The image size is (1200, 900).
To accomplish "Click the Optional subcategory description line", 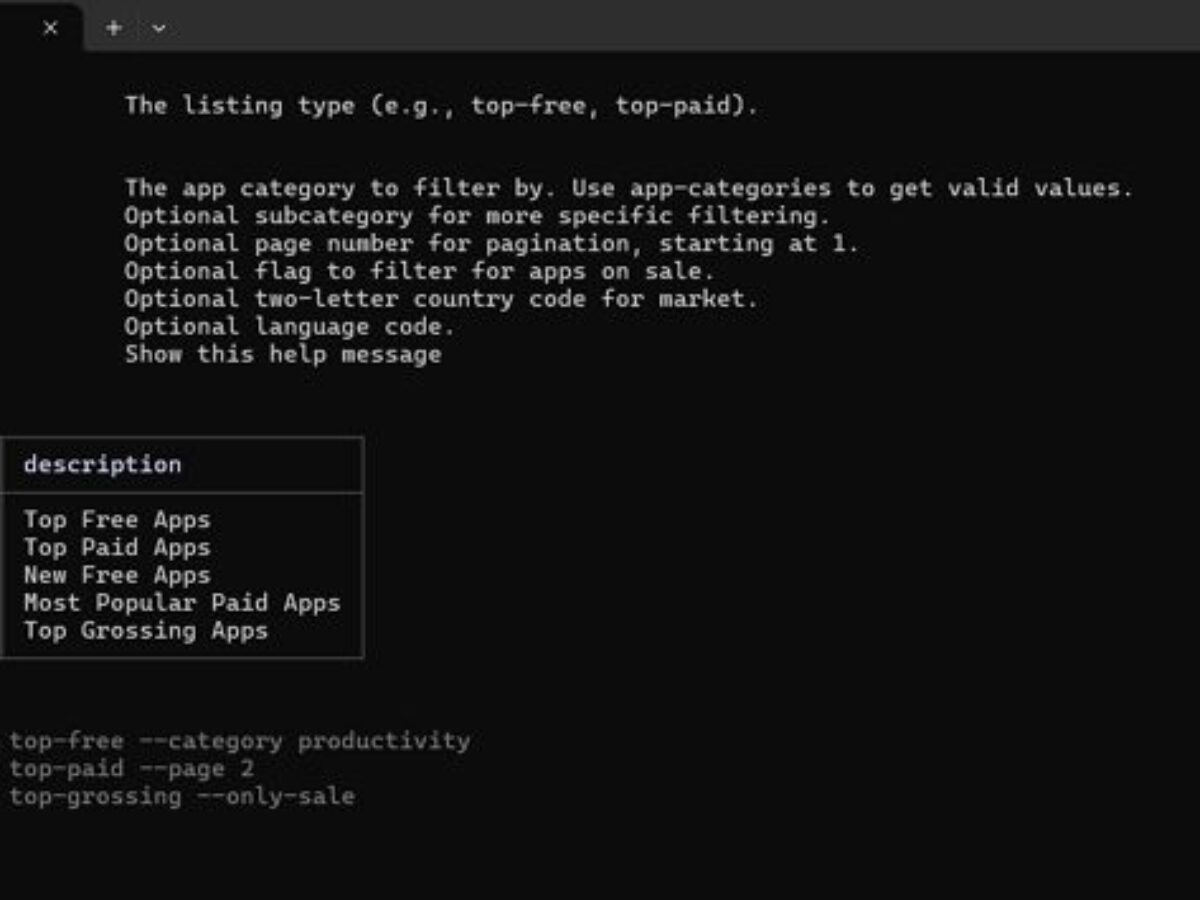I will pos(477,216).
